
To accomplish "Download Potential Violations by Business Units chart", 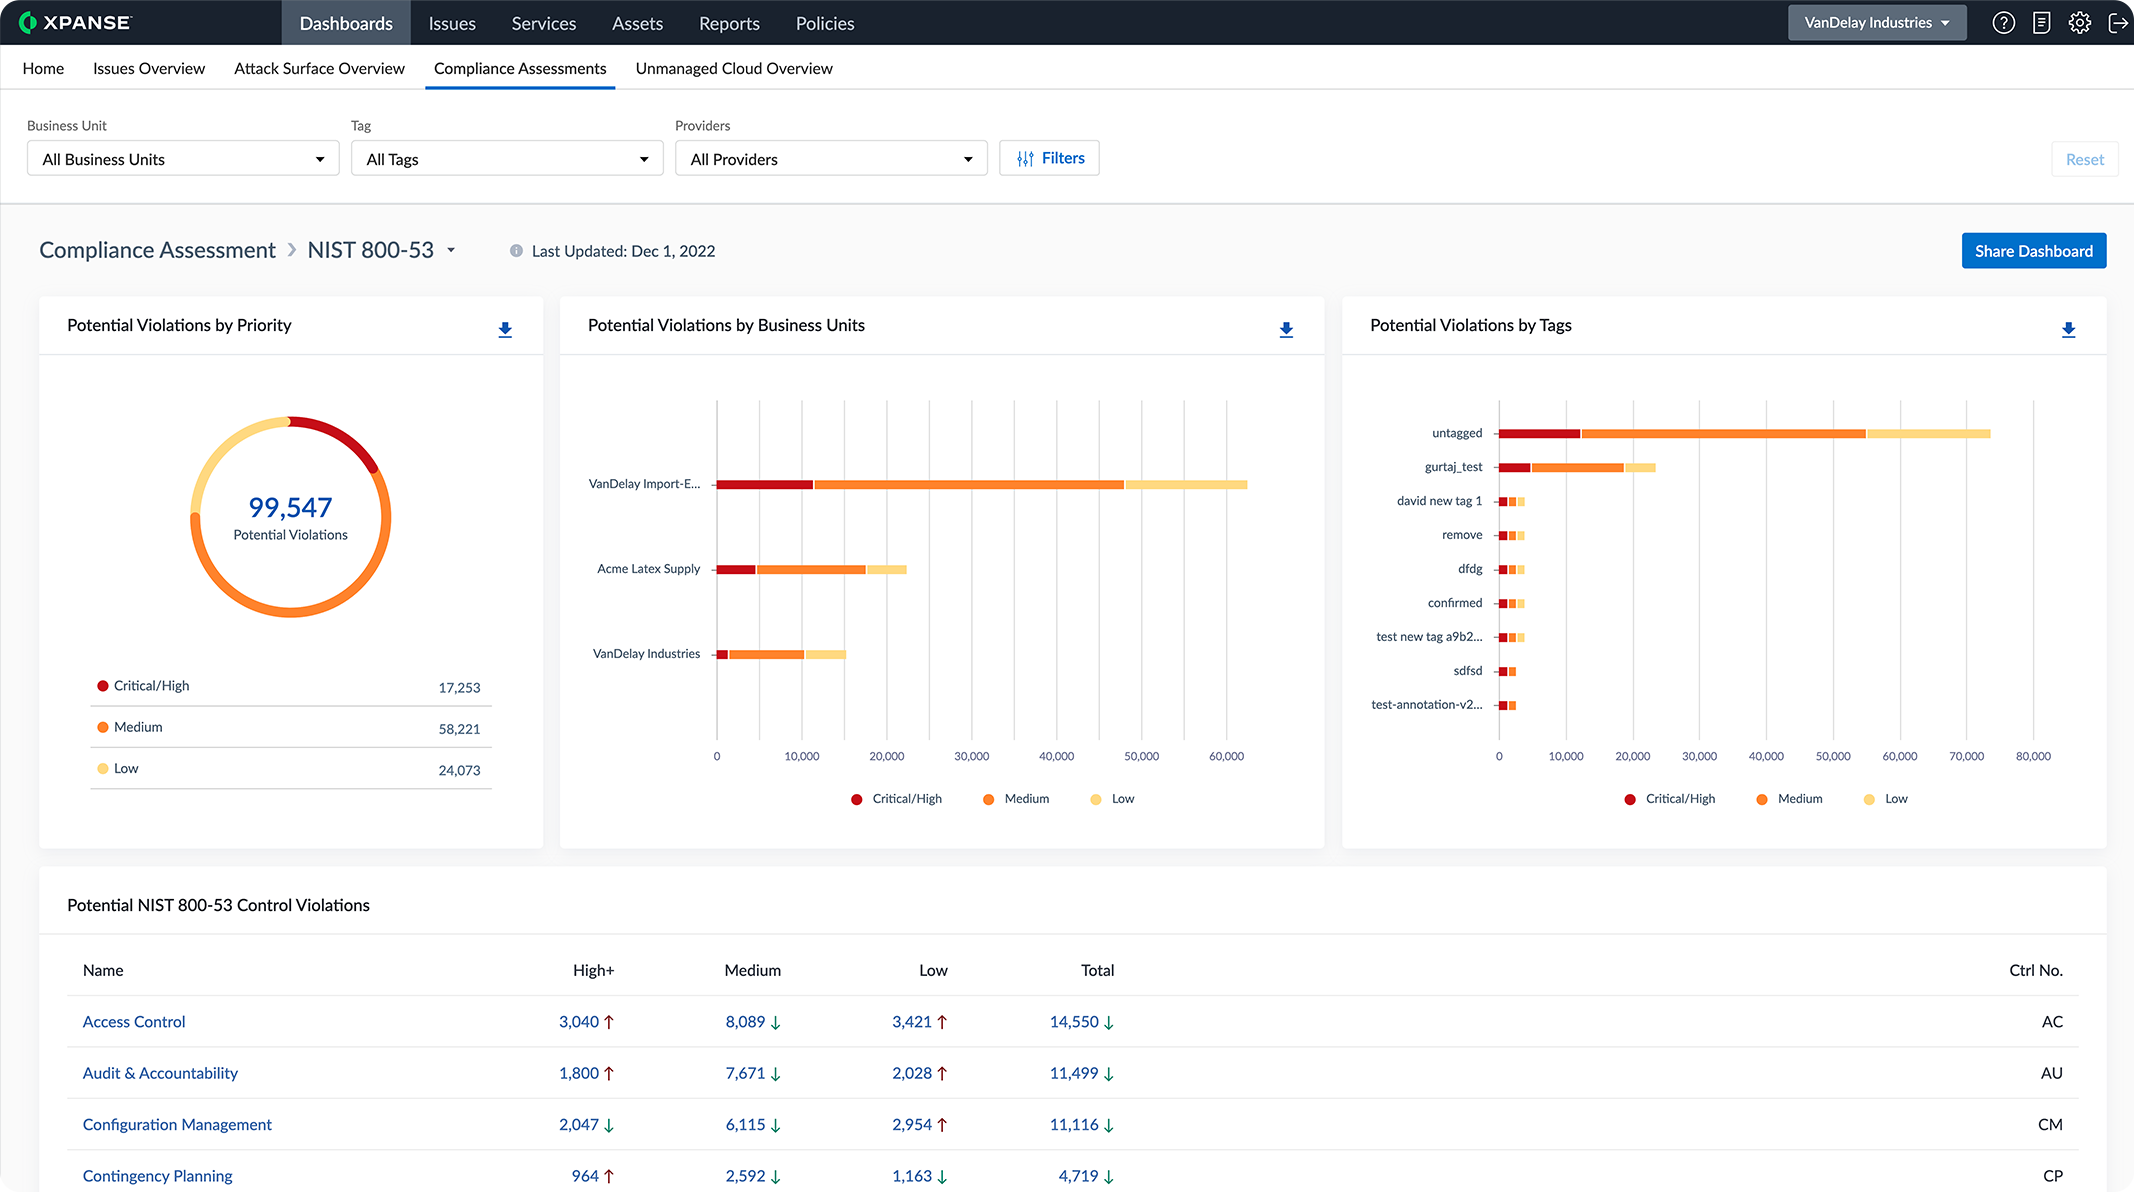I will [x=1286, y=329].
